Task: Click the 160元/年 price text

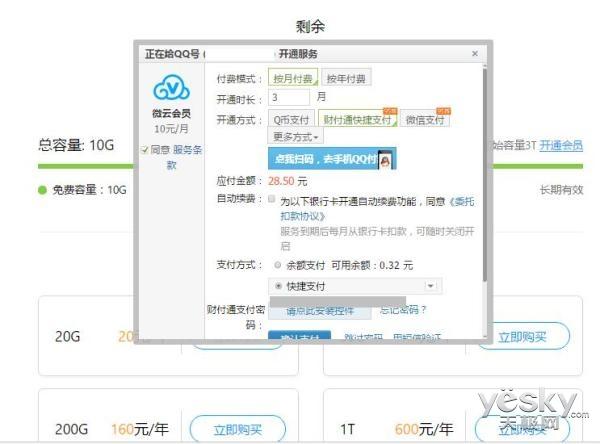Action: (x=140, y=429)
